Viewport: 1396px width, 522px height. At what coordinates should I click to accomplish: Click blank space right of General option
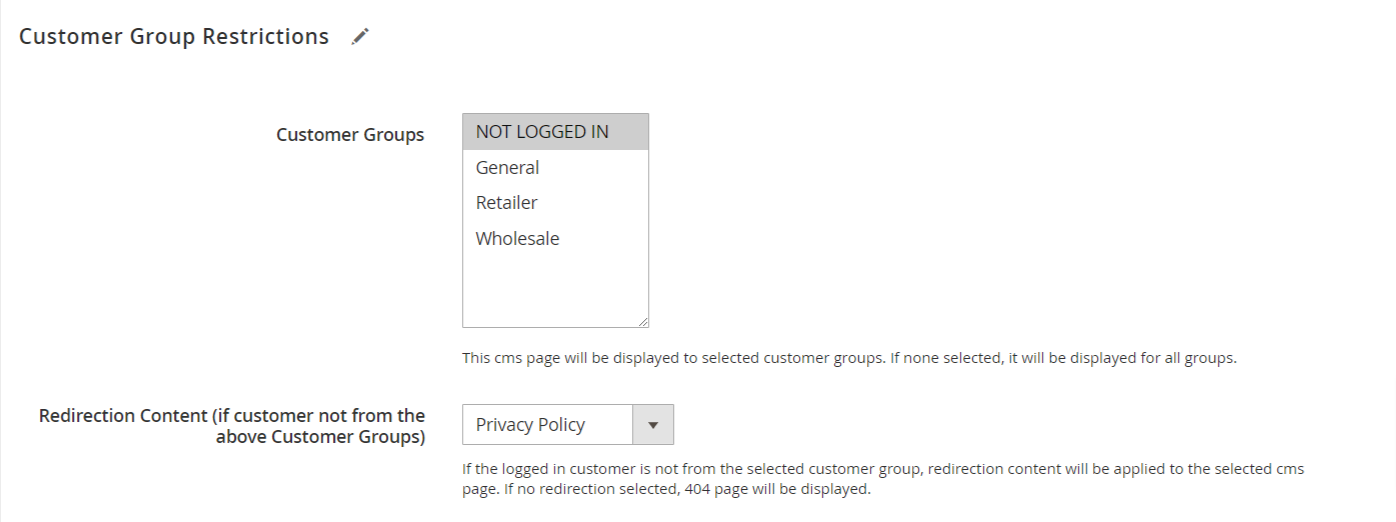coord(593,168)
